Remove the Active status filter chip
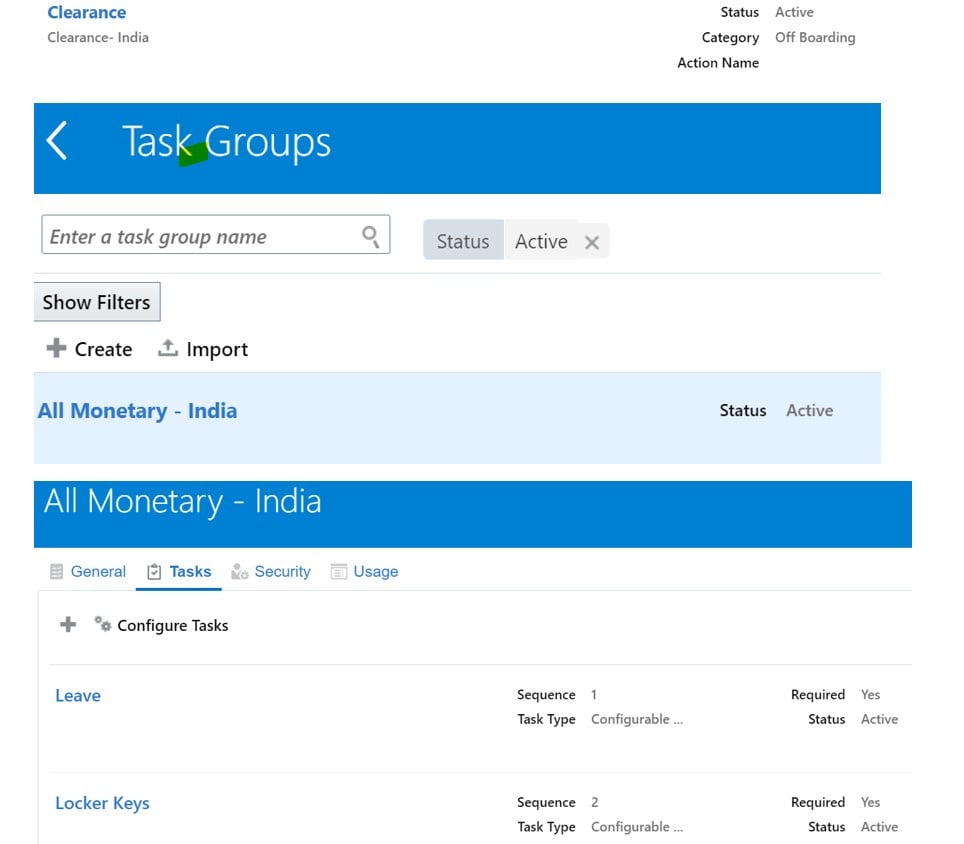 pyautogui.click(x=591, y=241)
